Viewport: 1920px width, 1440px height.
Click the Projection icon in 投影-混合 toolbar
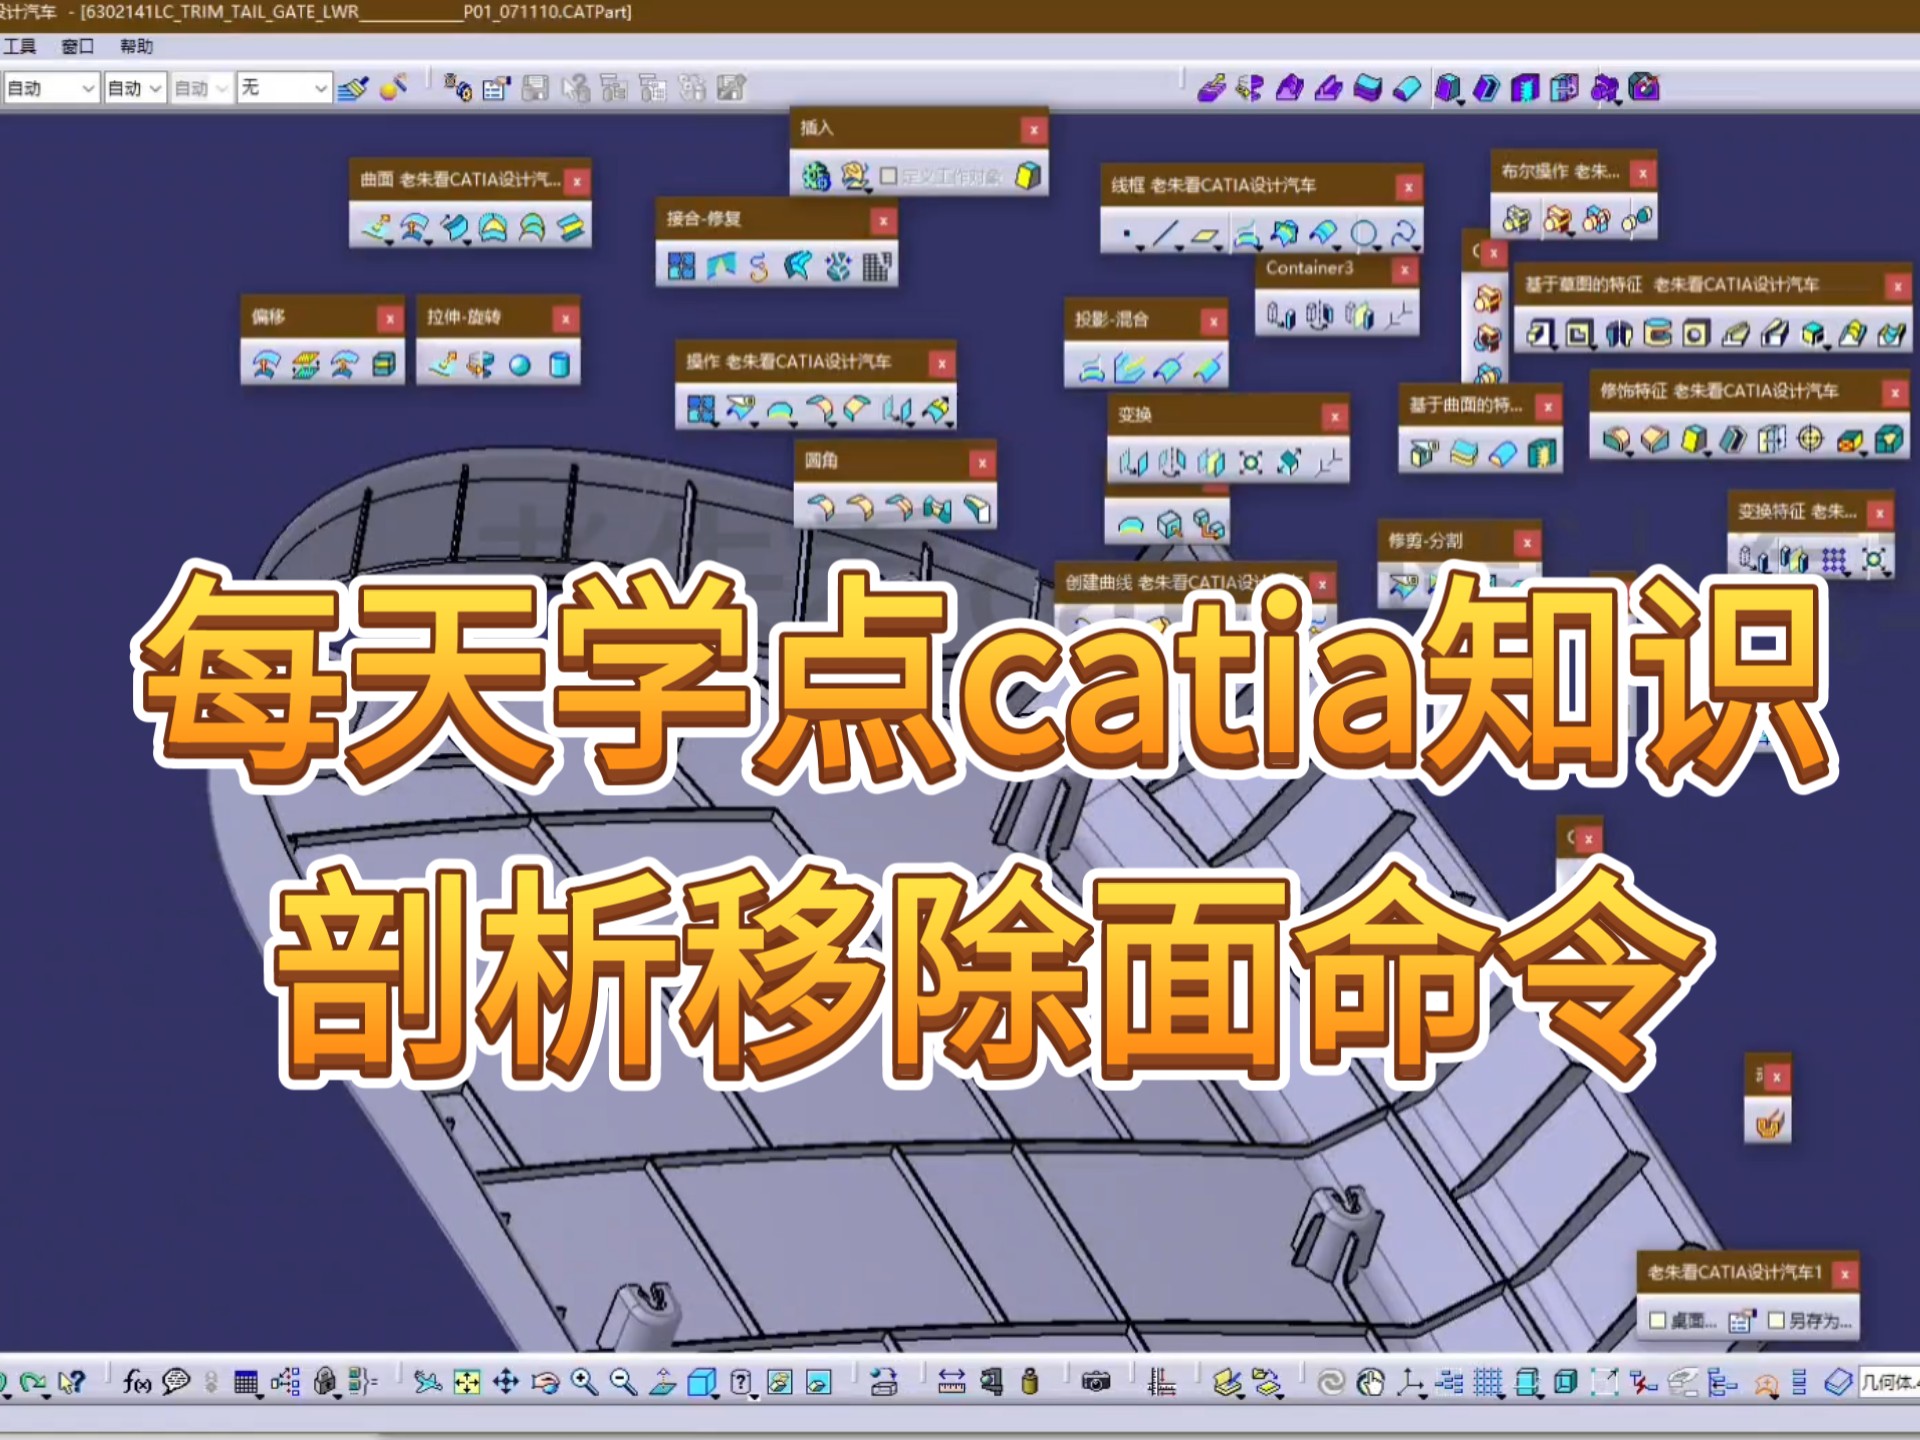1091,369
